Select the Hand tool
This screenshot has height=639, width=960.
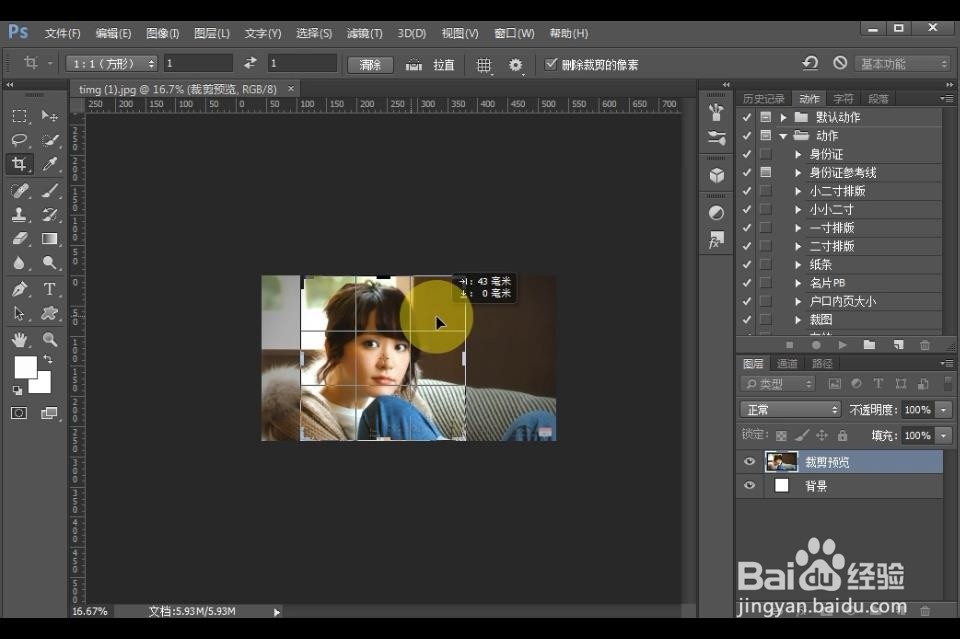pyautogui.click(x=19, y=340)
